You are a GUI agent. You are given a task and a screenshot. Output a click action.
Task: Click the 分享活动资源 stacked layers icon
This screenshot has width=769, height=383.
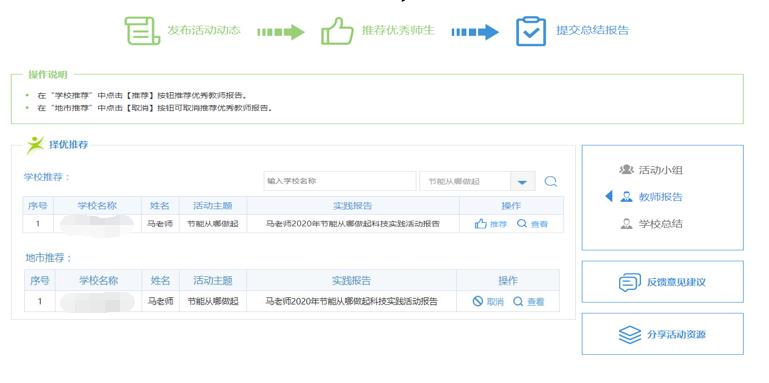pos(630,335)
